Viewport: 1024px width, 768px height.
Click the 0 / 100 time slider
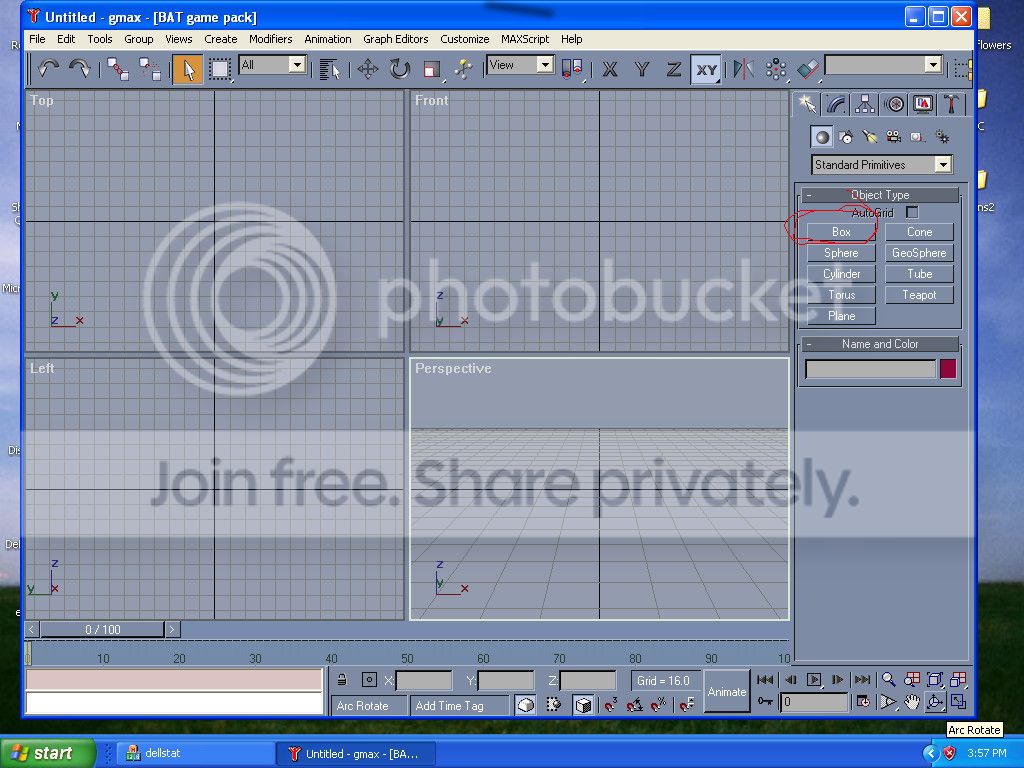103,630
